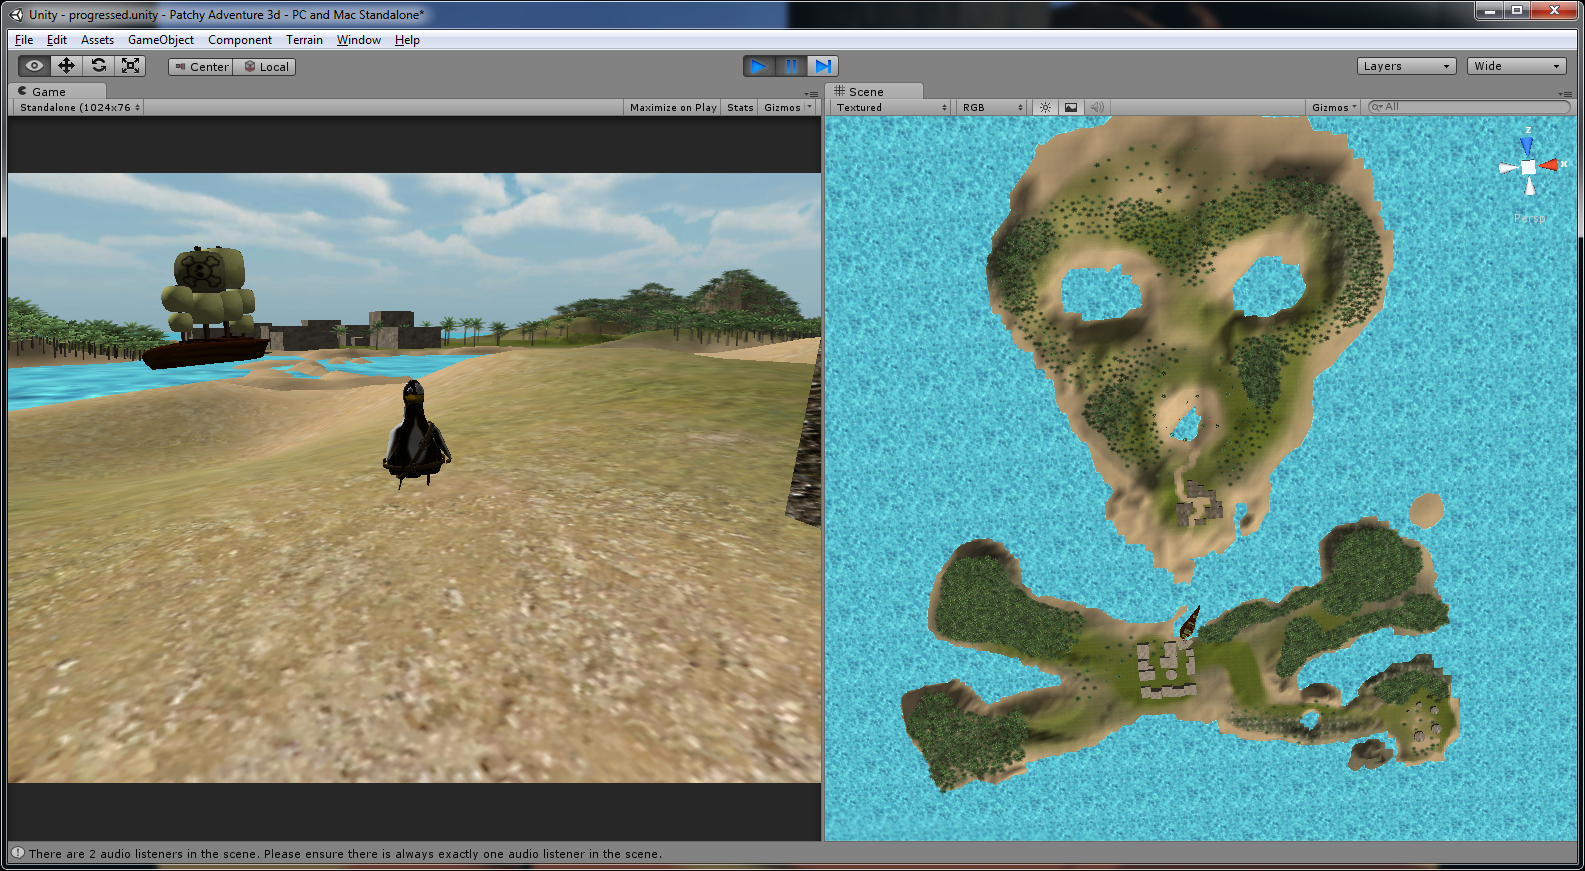Expand the Textured draw mode dropdown
Image resolution: width=1585 pixels, height=871 pixels.
point(891,107)
